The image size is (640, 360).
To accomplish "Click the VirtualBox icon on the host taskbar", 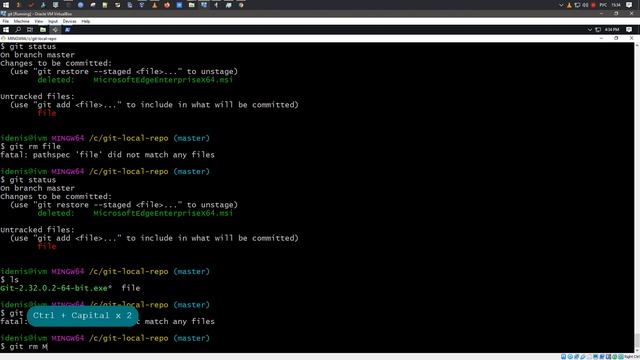I will click(x=204, y=5).
